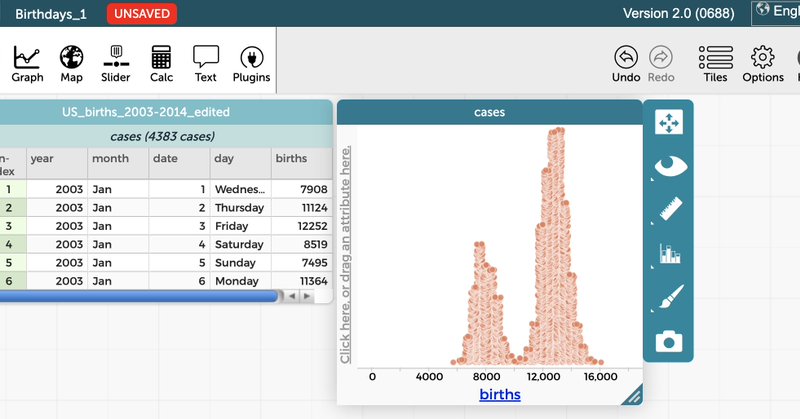Viewport: 800px width, 419px height.
Task: Select row index 1
Action: click(9, 189)
